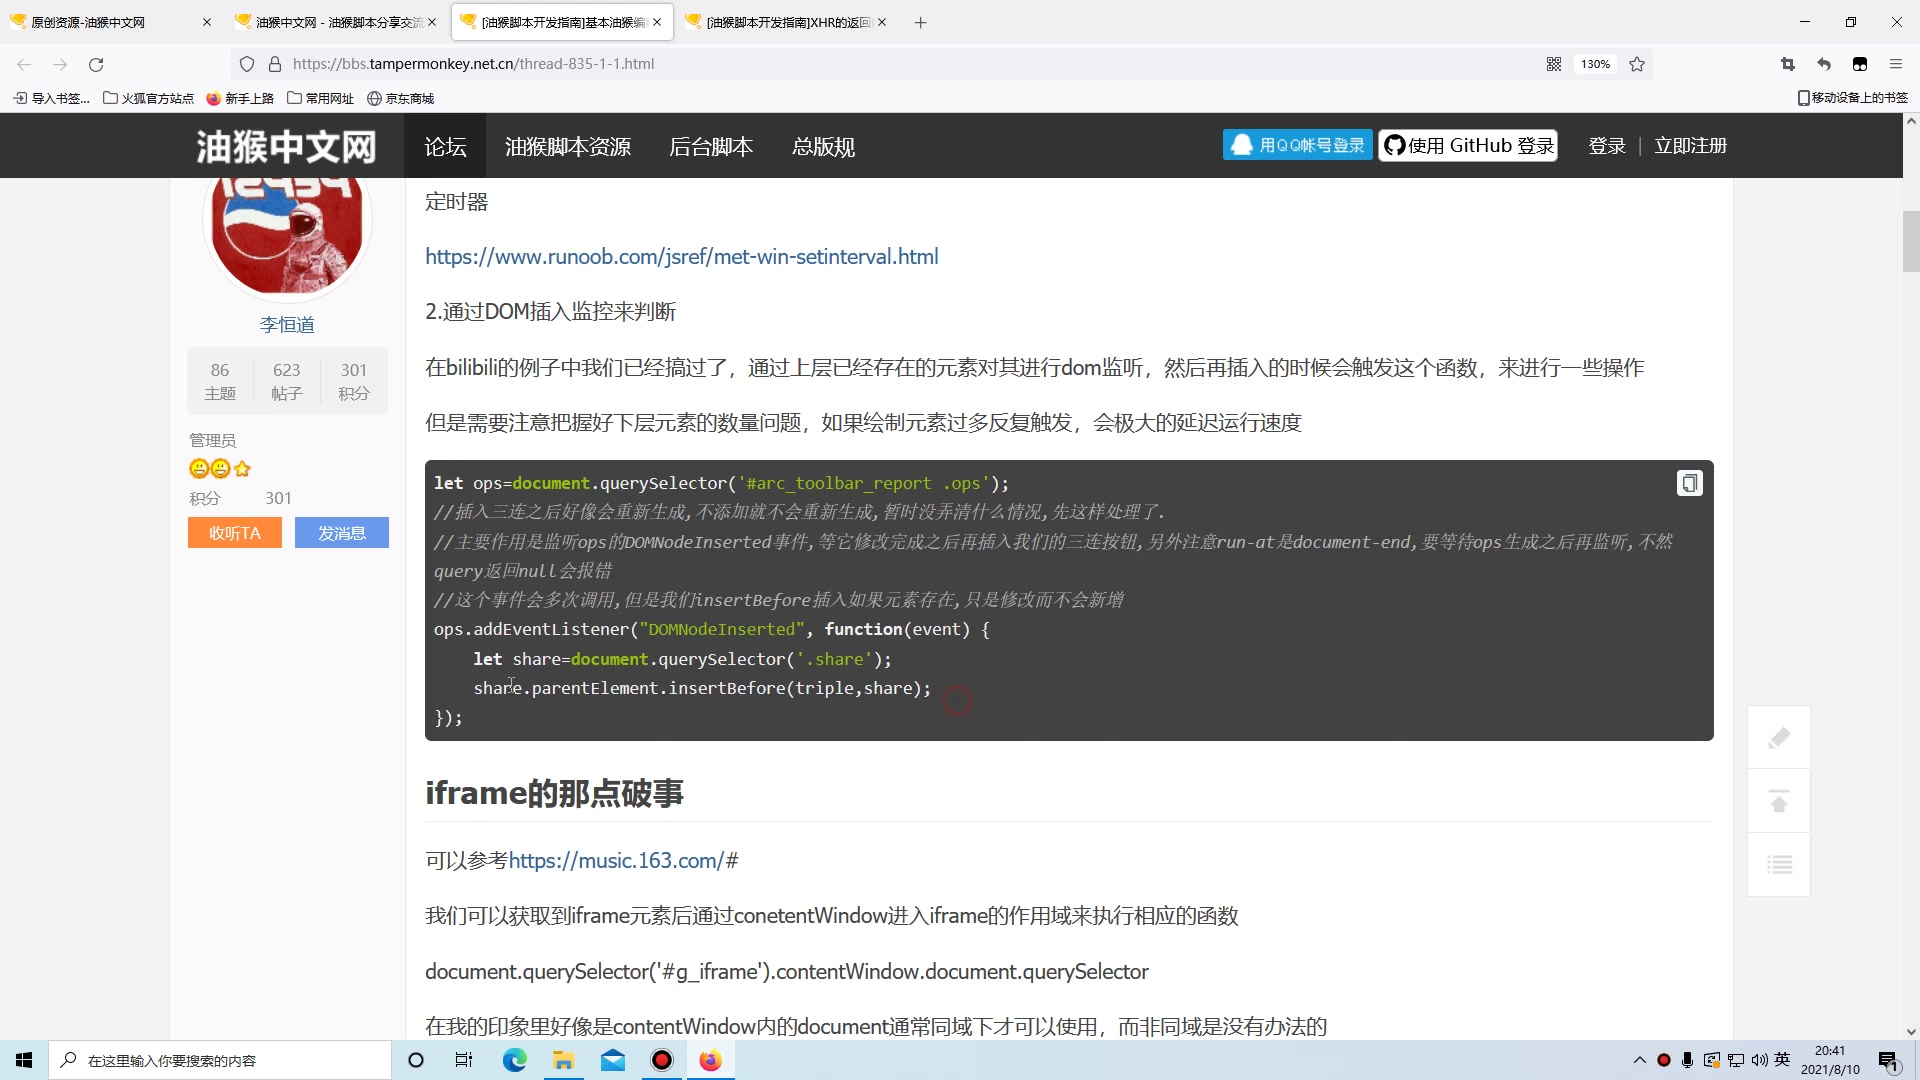The image size is (1920, 1080).
Task: Click the 130% zoom level indicator
Action: tap(1595, 64)
